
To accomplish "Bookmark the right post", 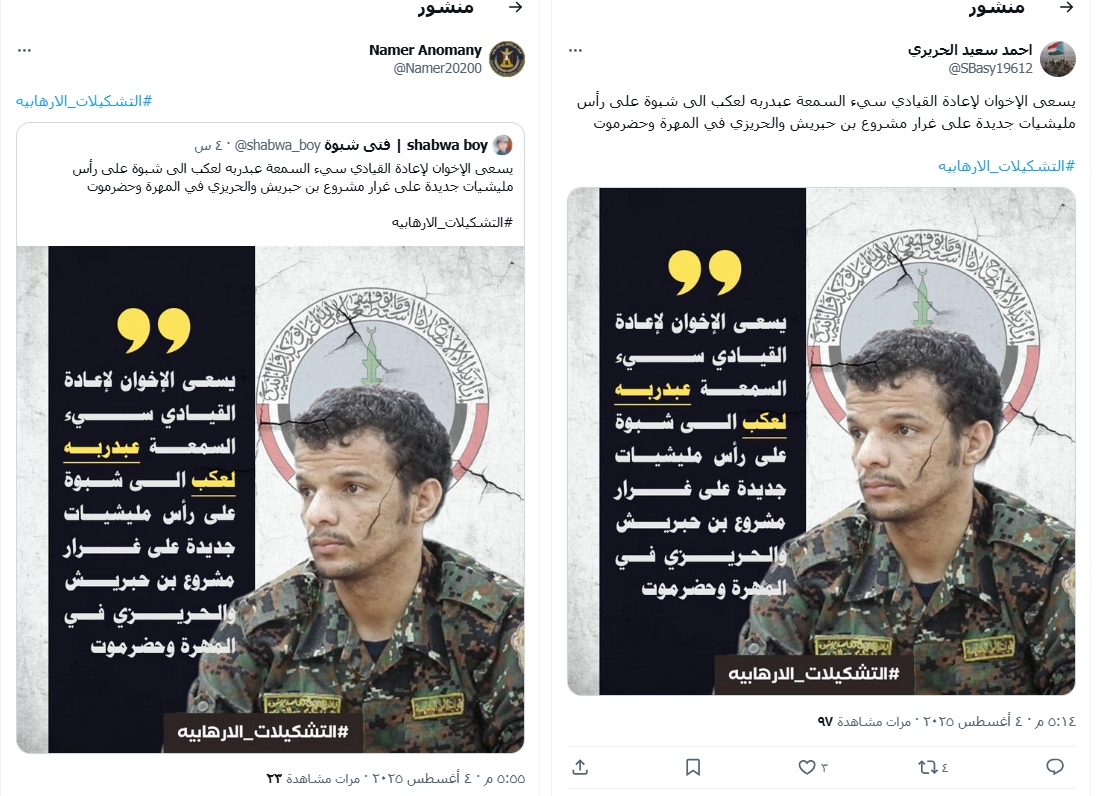I will tap(693, 767).
